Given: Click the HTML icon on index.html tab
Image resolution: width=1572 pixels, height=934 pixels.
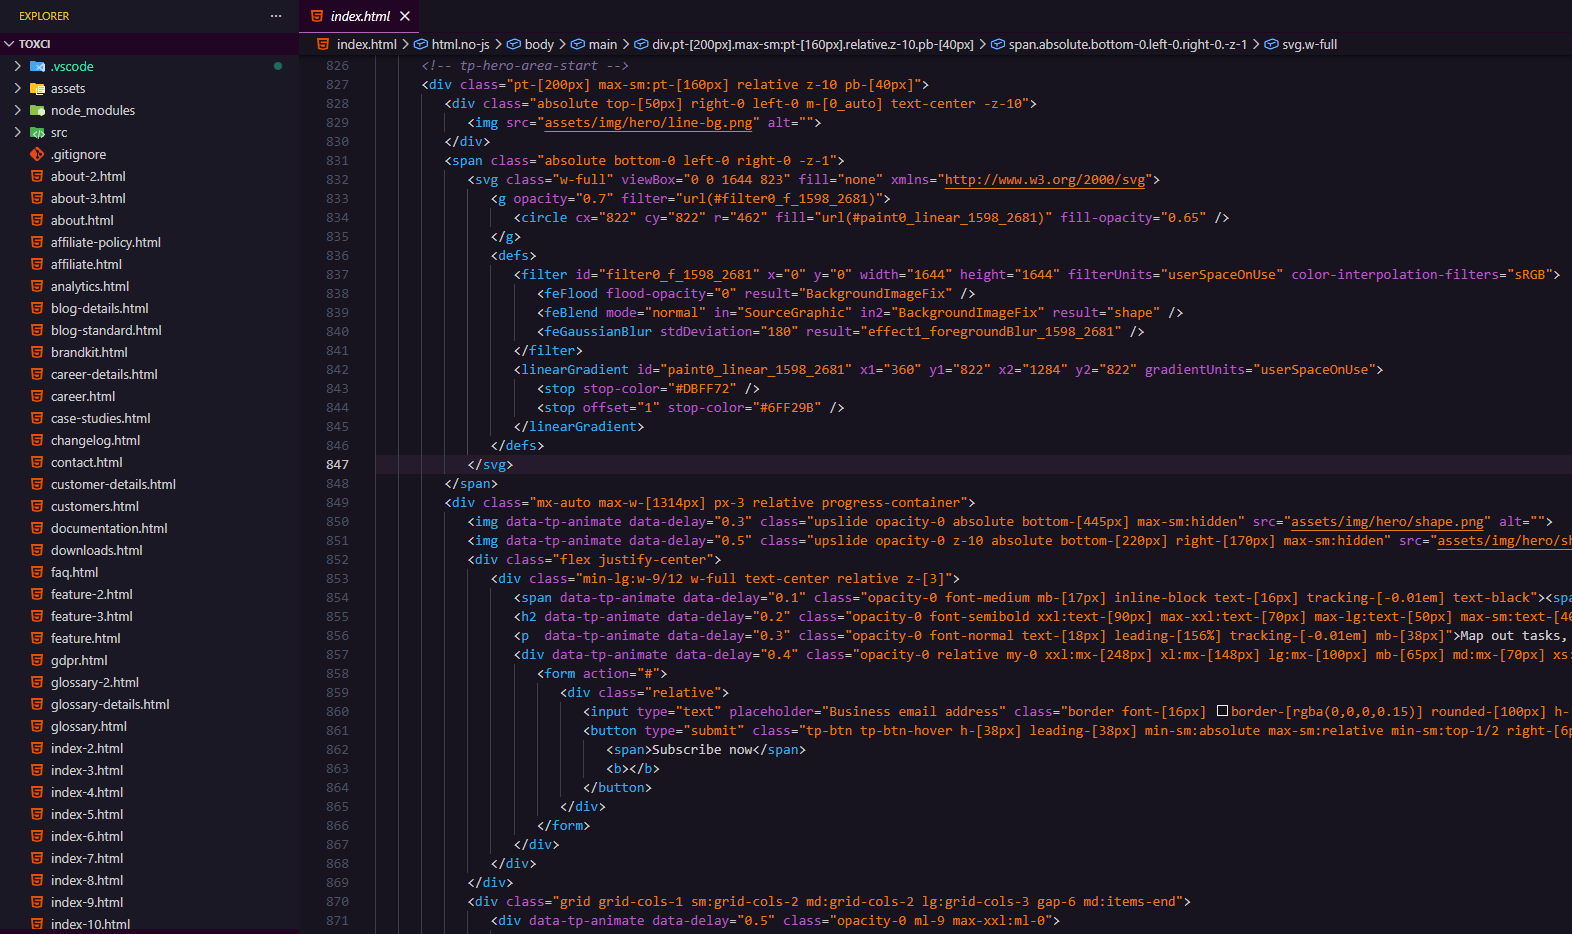Looking at the screenshot, I should click(x=317, y=16).
